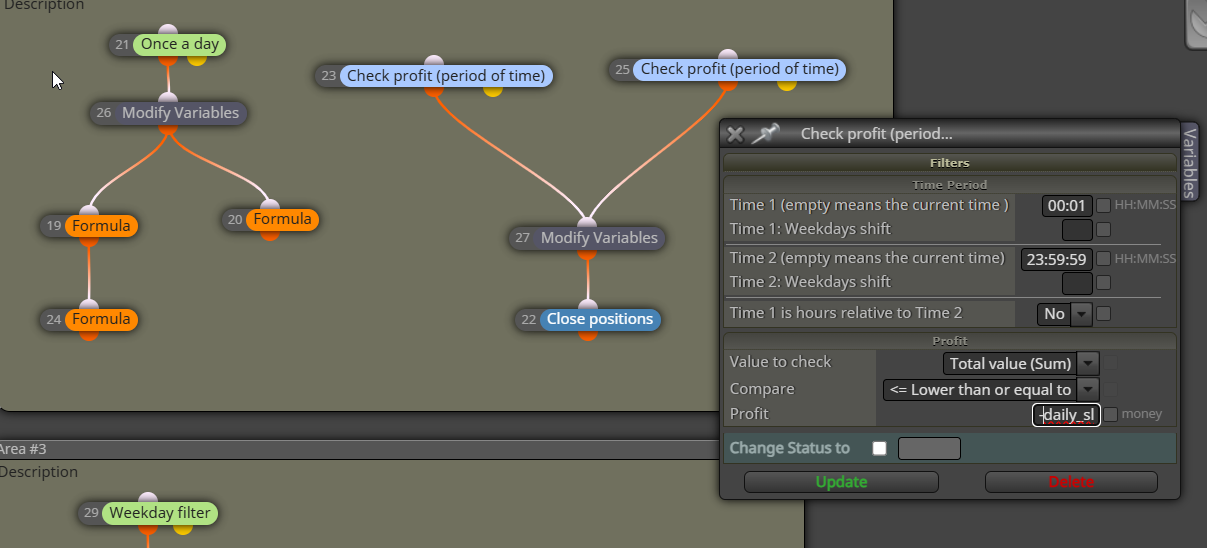Click the Filters section header

click(x=949, y=162)
